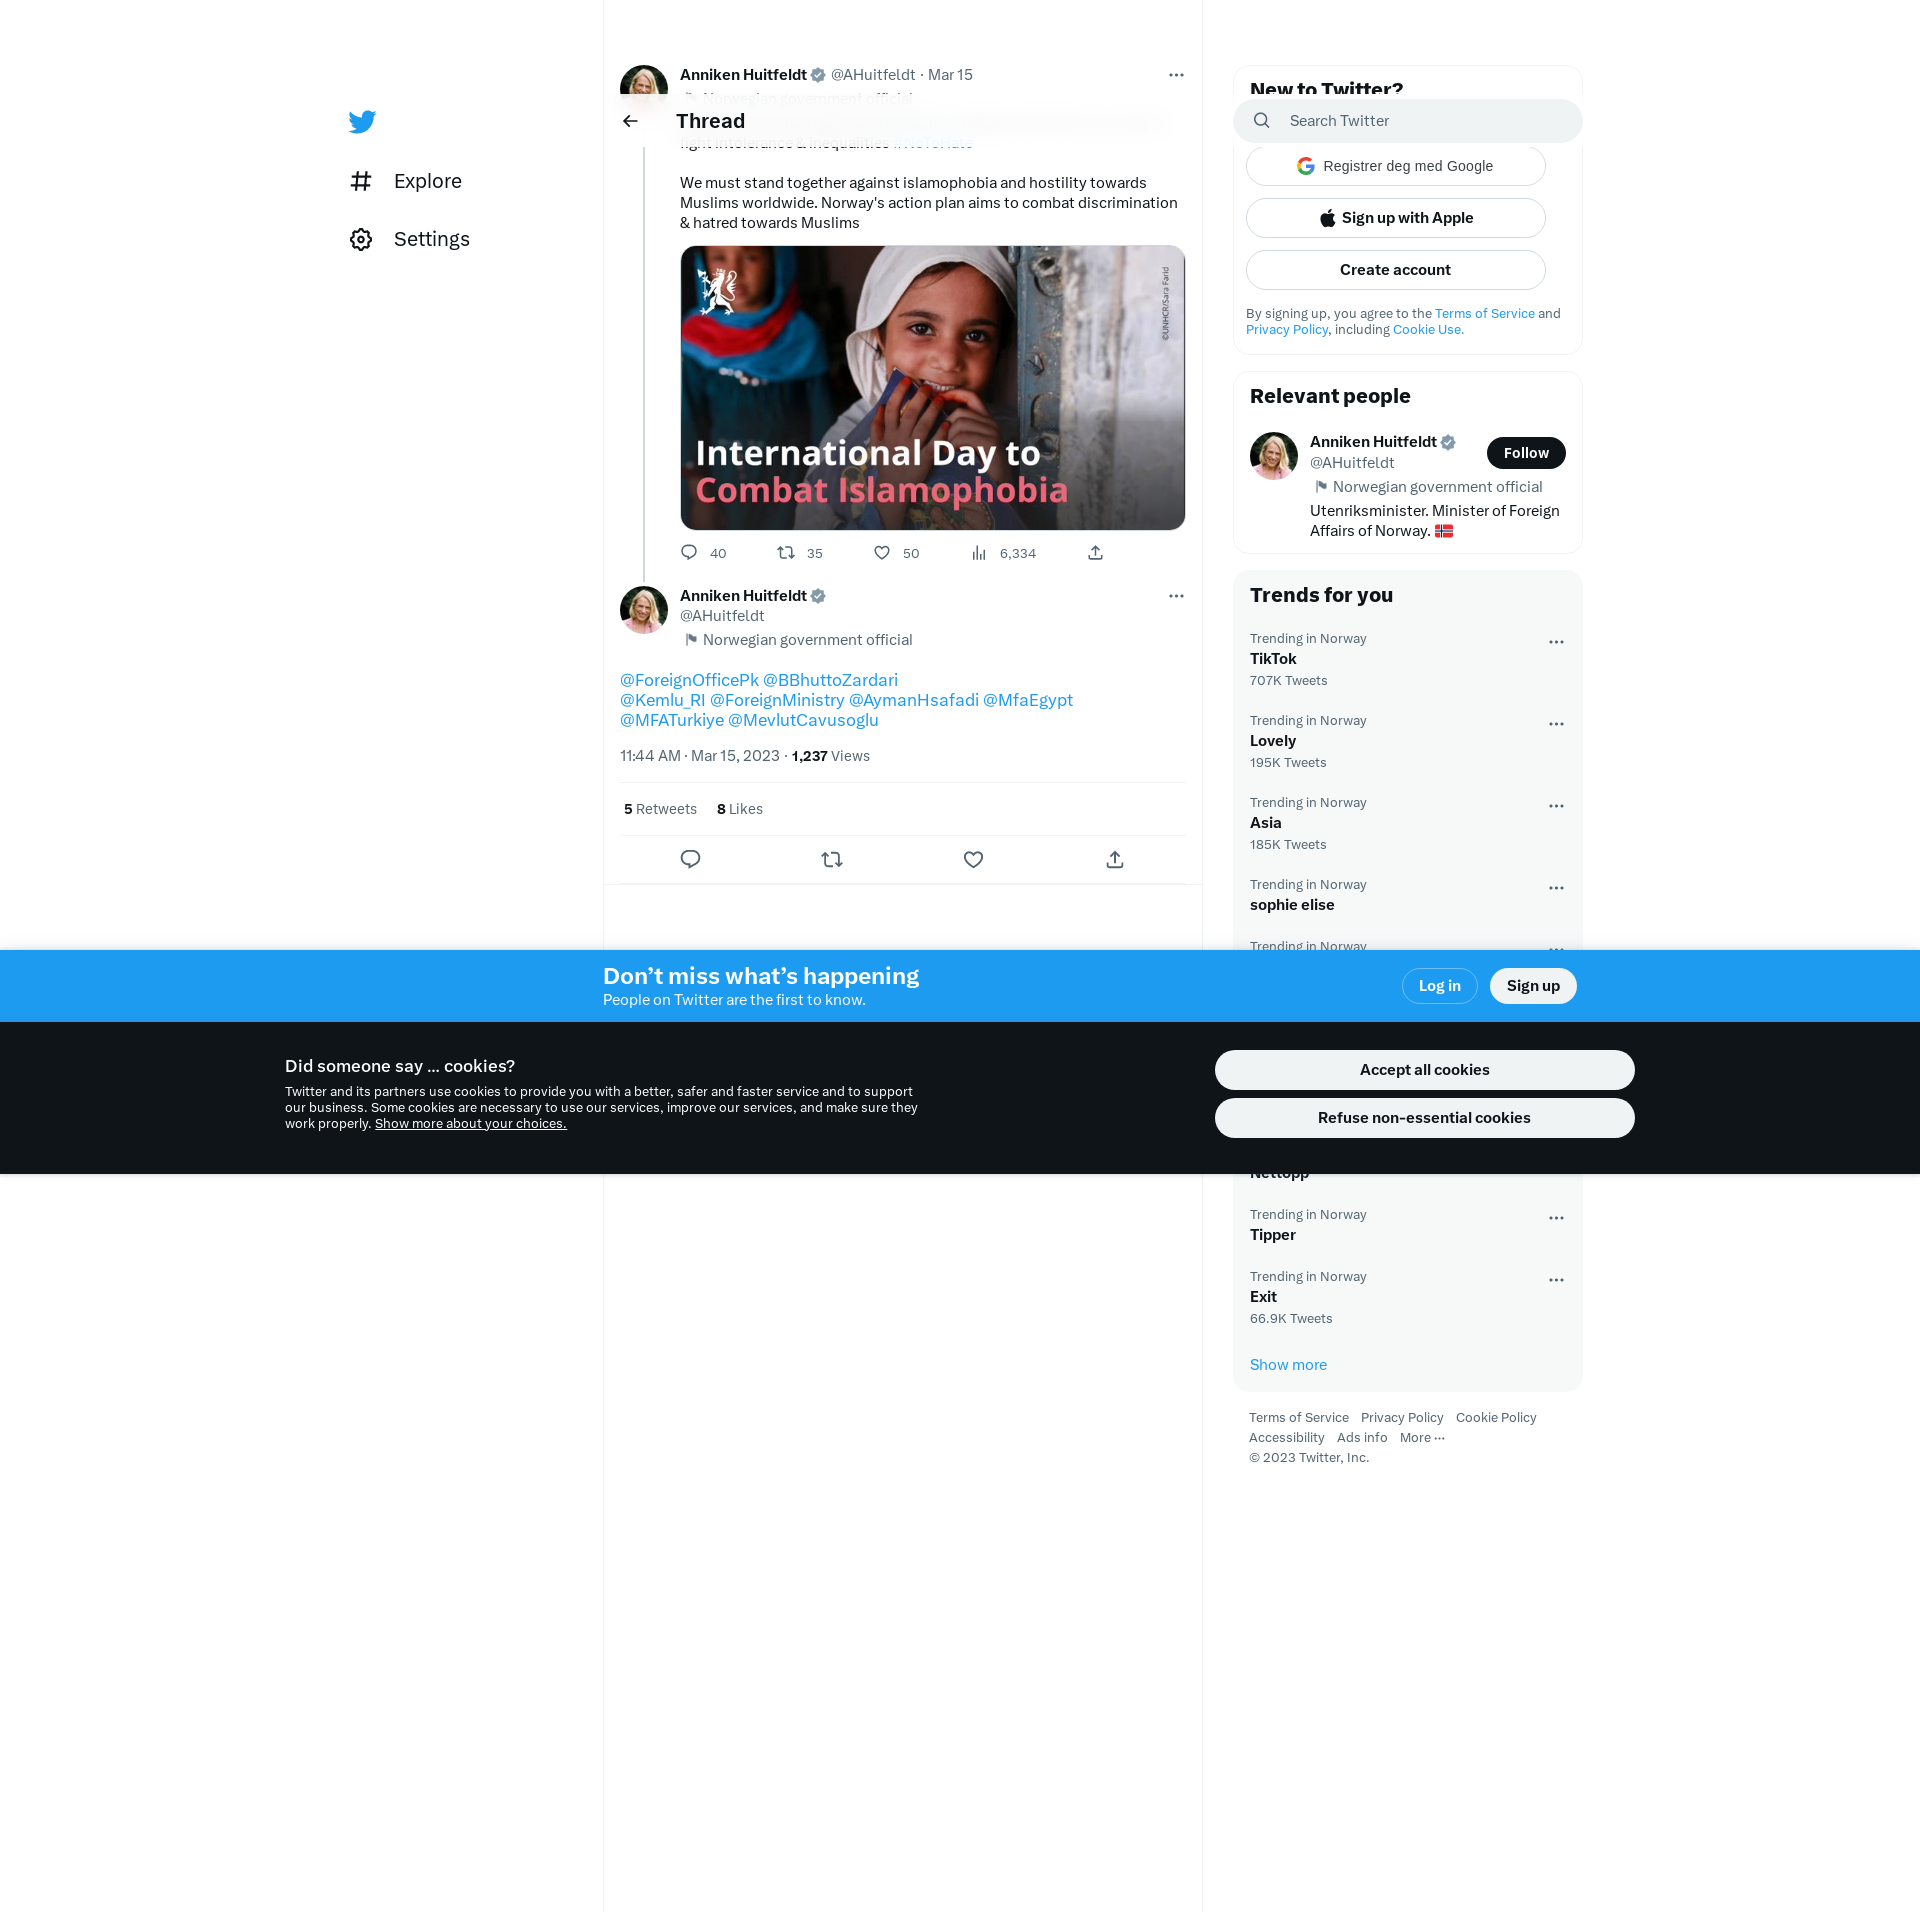The height and width of the screenshot is (1912, 1920).
Task: Like the main tweet
Action: [973, 860]
